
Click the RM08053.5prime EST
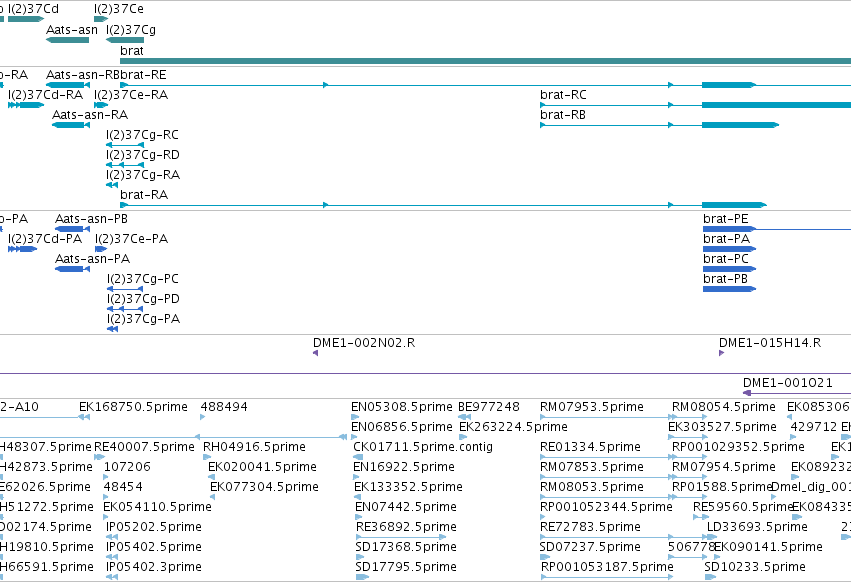(592, 488)
